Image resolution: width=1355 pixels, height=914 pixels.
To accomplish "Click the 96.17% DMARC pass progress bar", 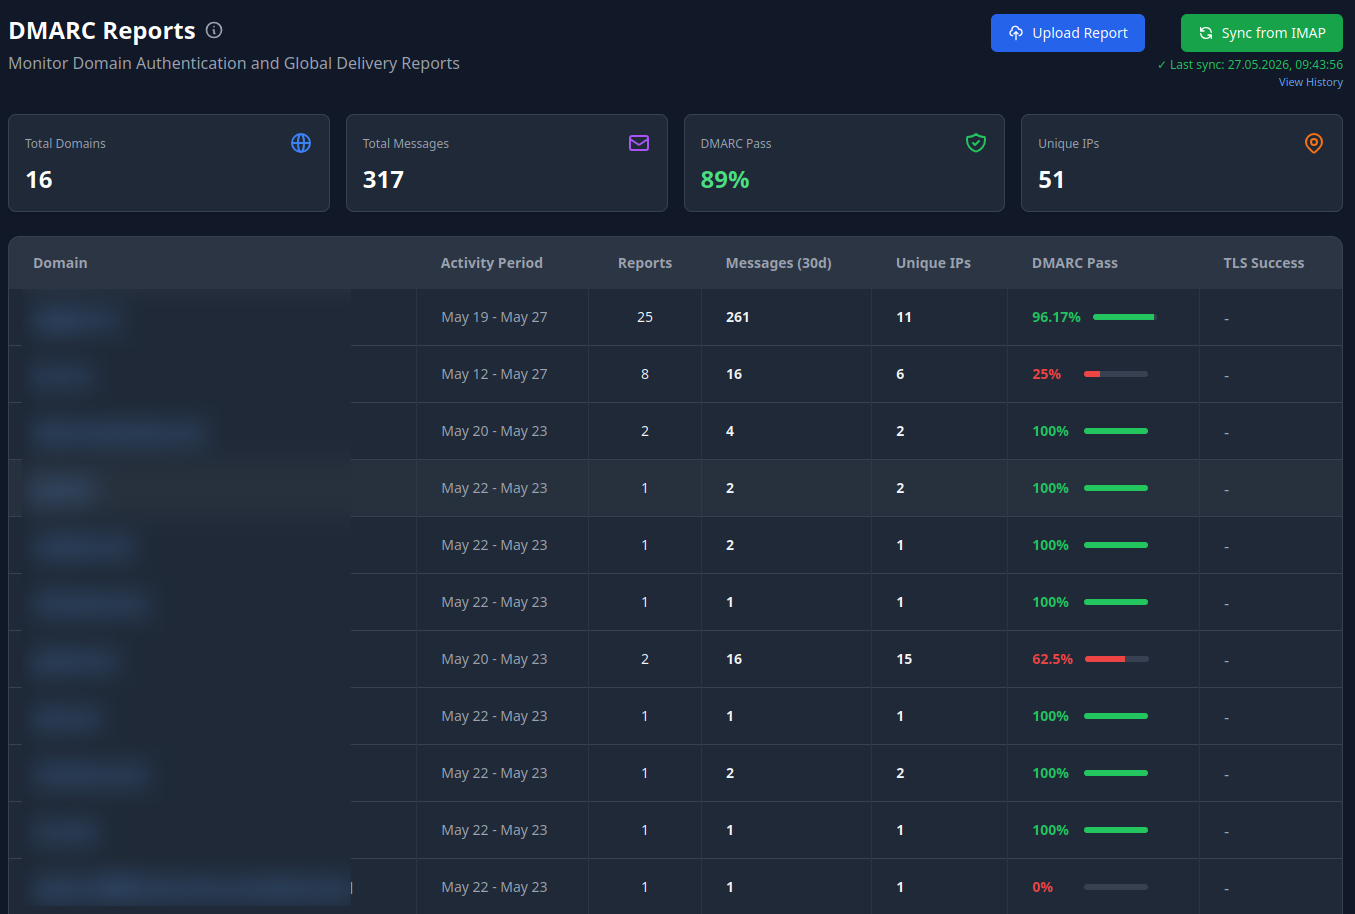I will [x=1124, y=317].
